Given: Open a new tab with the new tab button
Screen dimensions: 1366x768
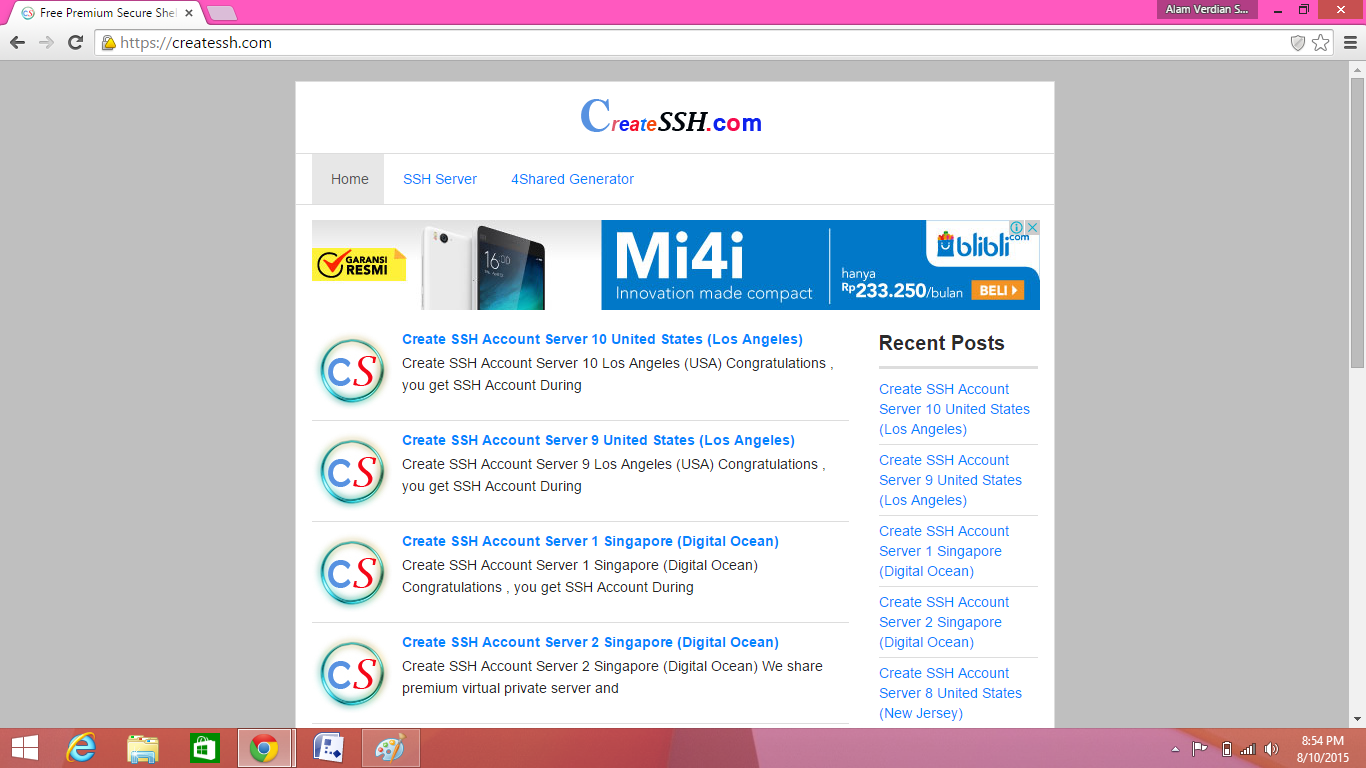Looking at the screenshot, I should (221, 13).
